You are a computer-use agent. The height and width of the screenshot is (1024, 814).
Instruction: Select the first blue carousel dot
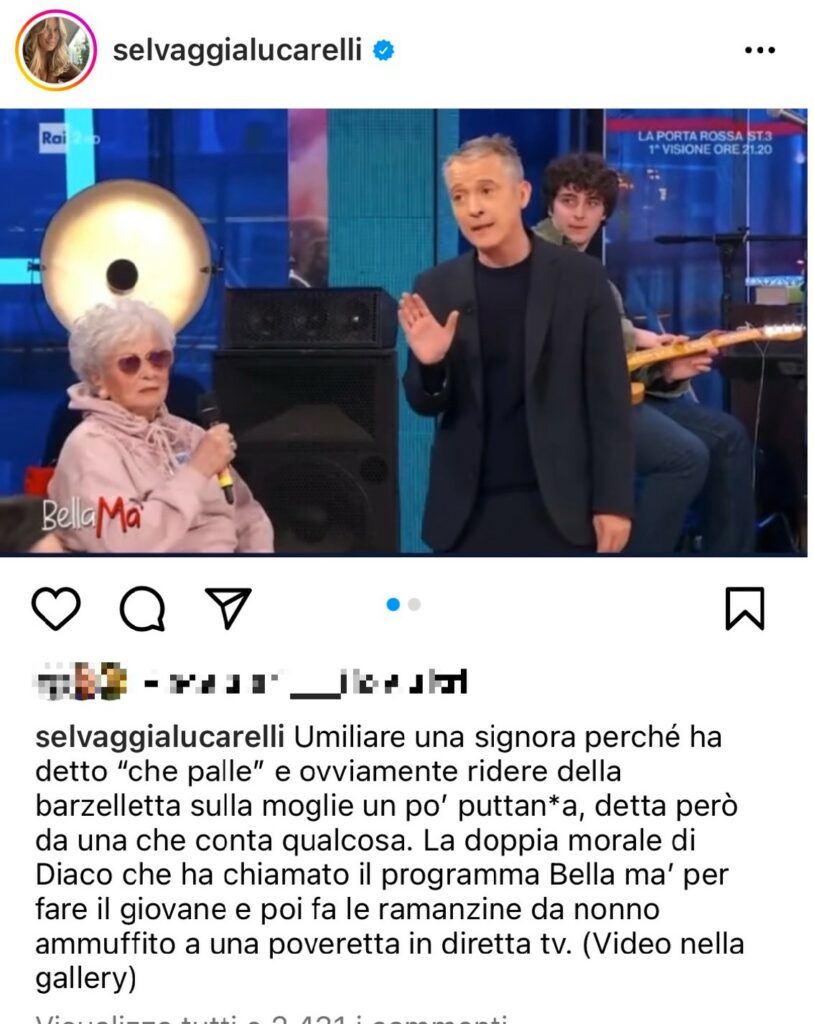coord(393,605)
